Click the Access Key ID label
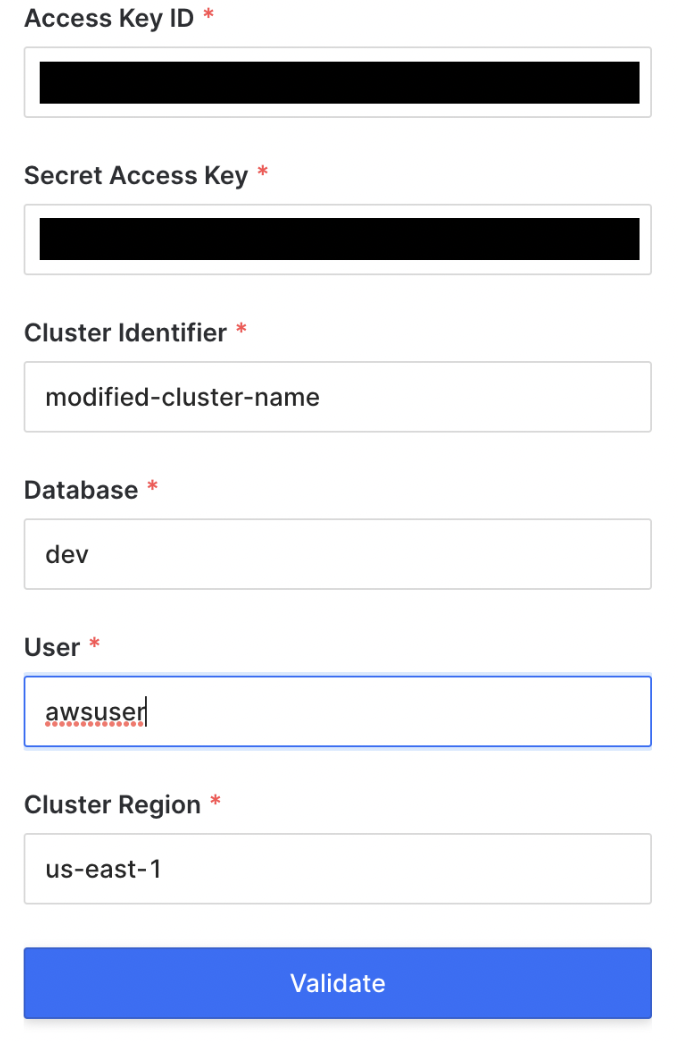This screenshot has width=678, height=1042. (x=109, y=19)
